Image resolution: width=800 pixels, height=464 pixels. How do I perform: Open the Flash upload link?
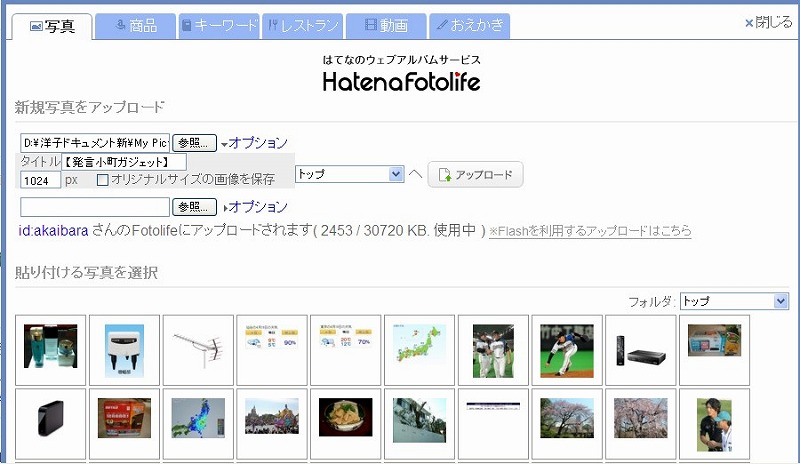[x=590, y=231]
